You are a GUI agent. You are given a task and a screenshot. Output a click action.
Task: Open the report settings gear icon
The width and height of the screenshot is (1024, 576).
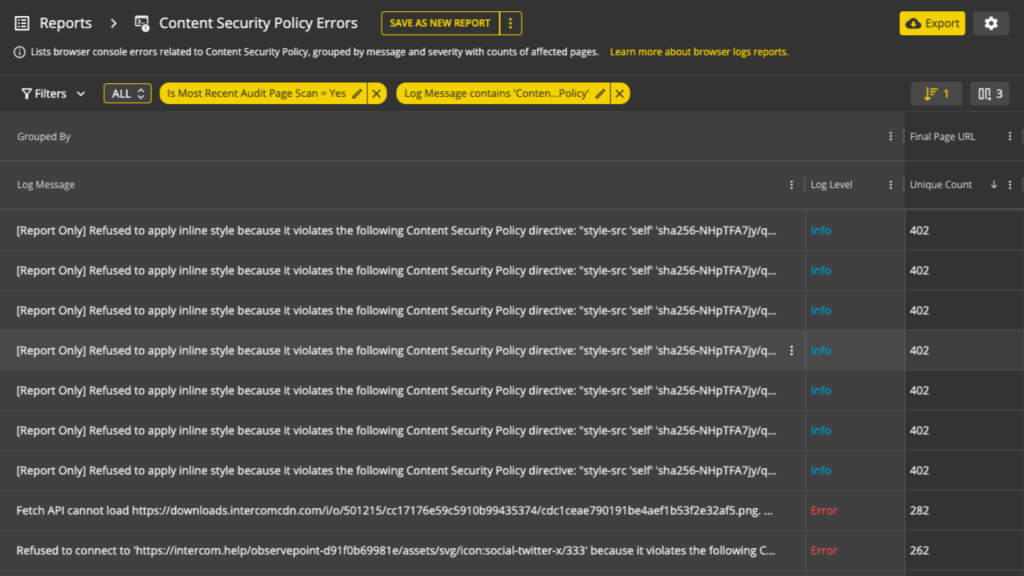pos(991,22)
